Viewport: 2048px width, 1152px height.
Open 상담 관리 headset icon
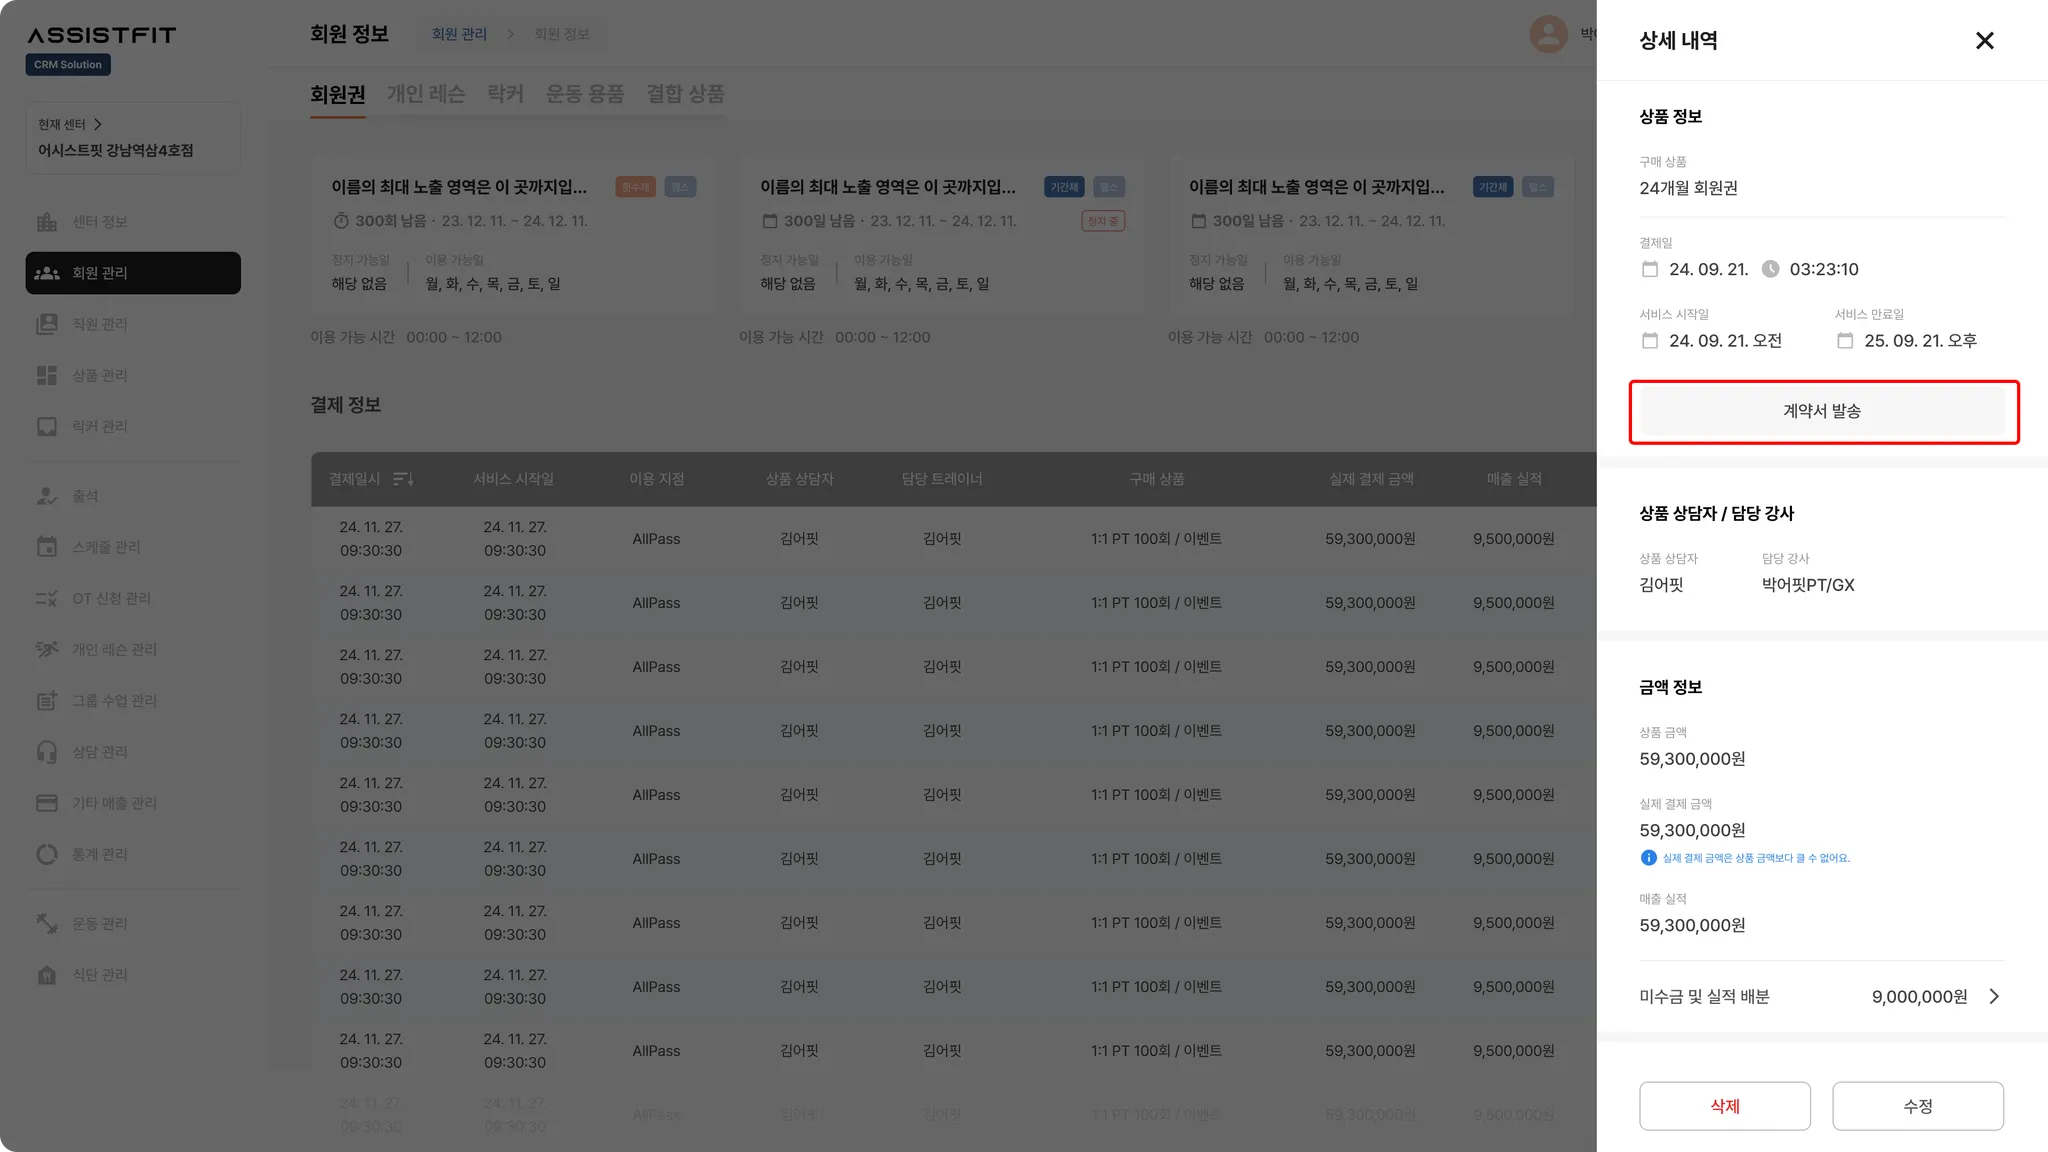pyautogui.click(x=47, y=752)
